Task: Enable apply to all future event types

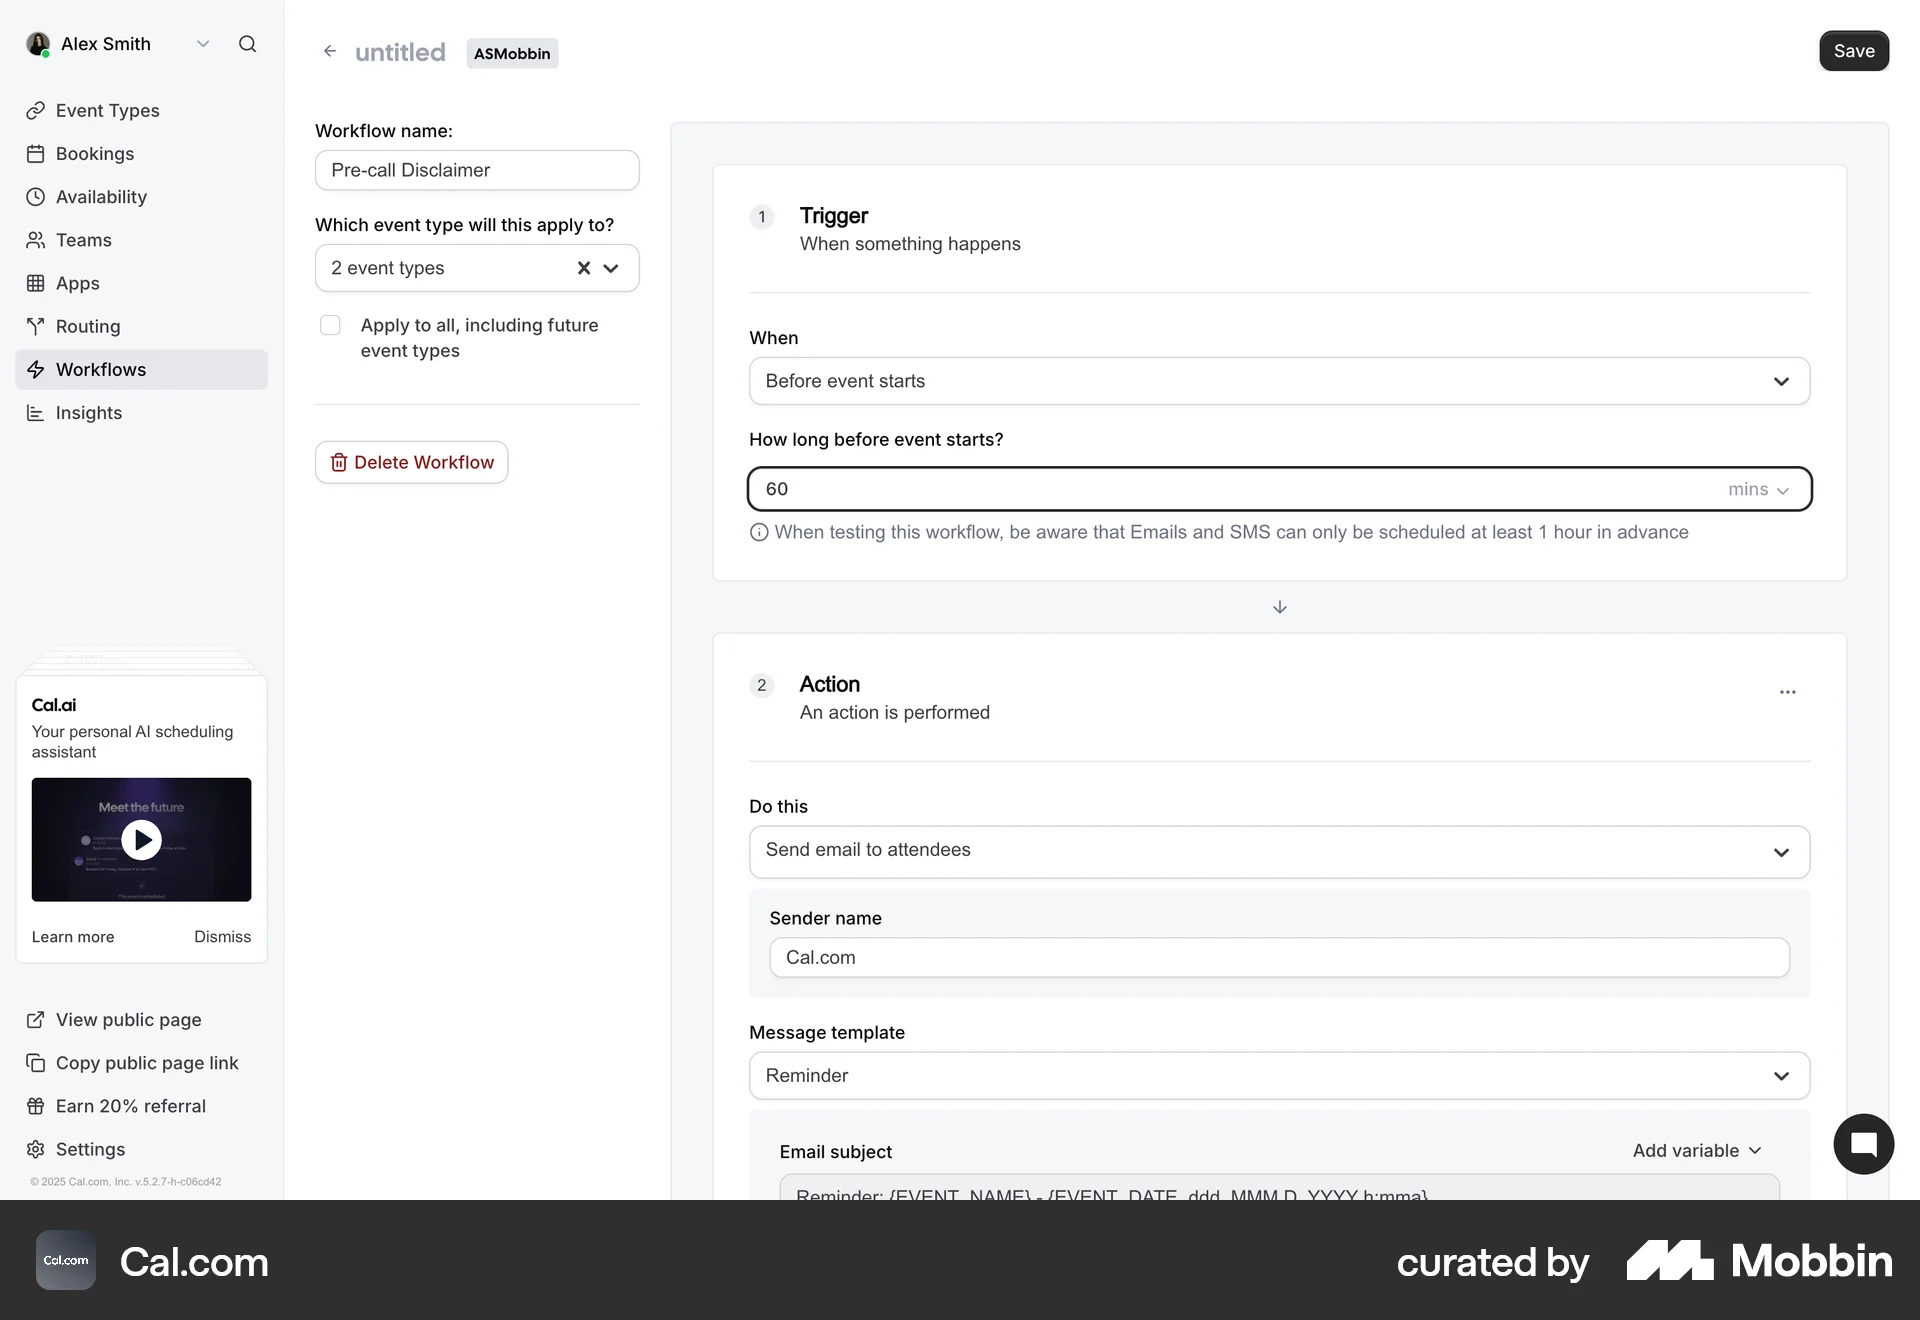Action: [x=330, y=325]
